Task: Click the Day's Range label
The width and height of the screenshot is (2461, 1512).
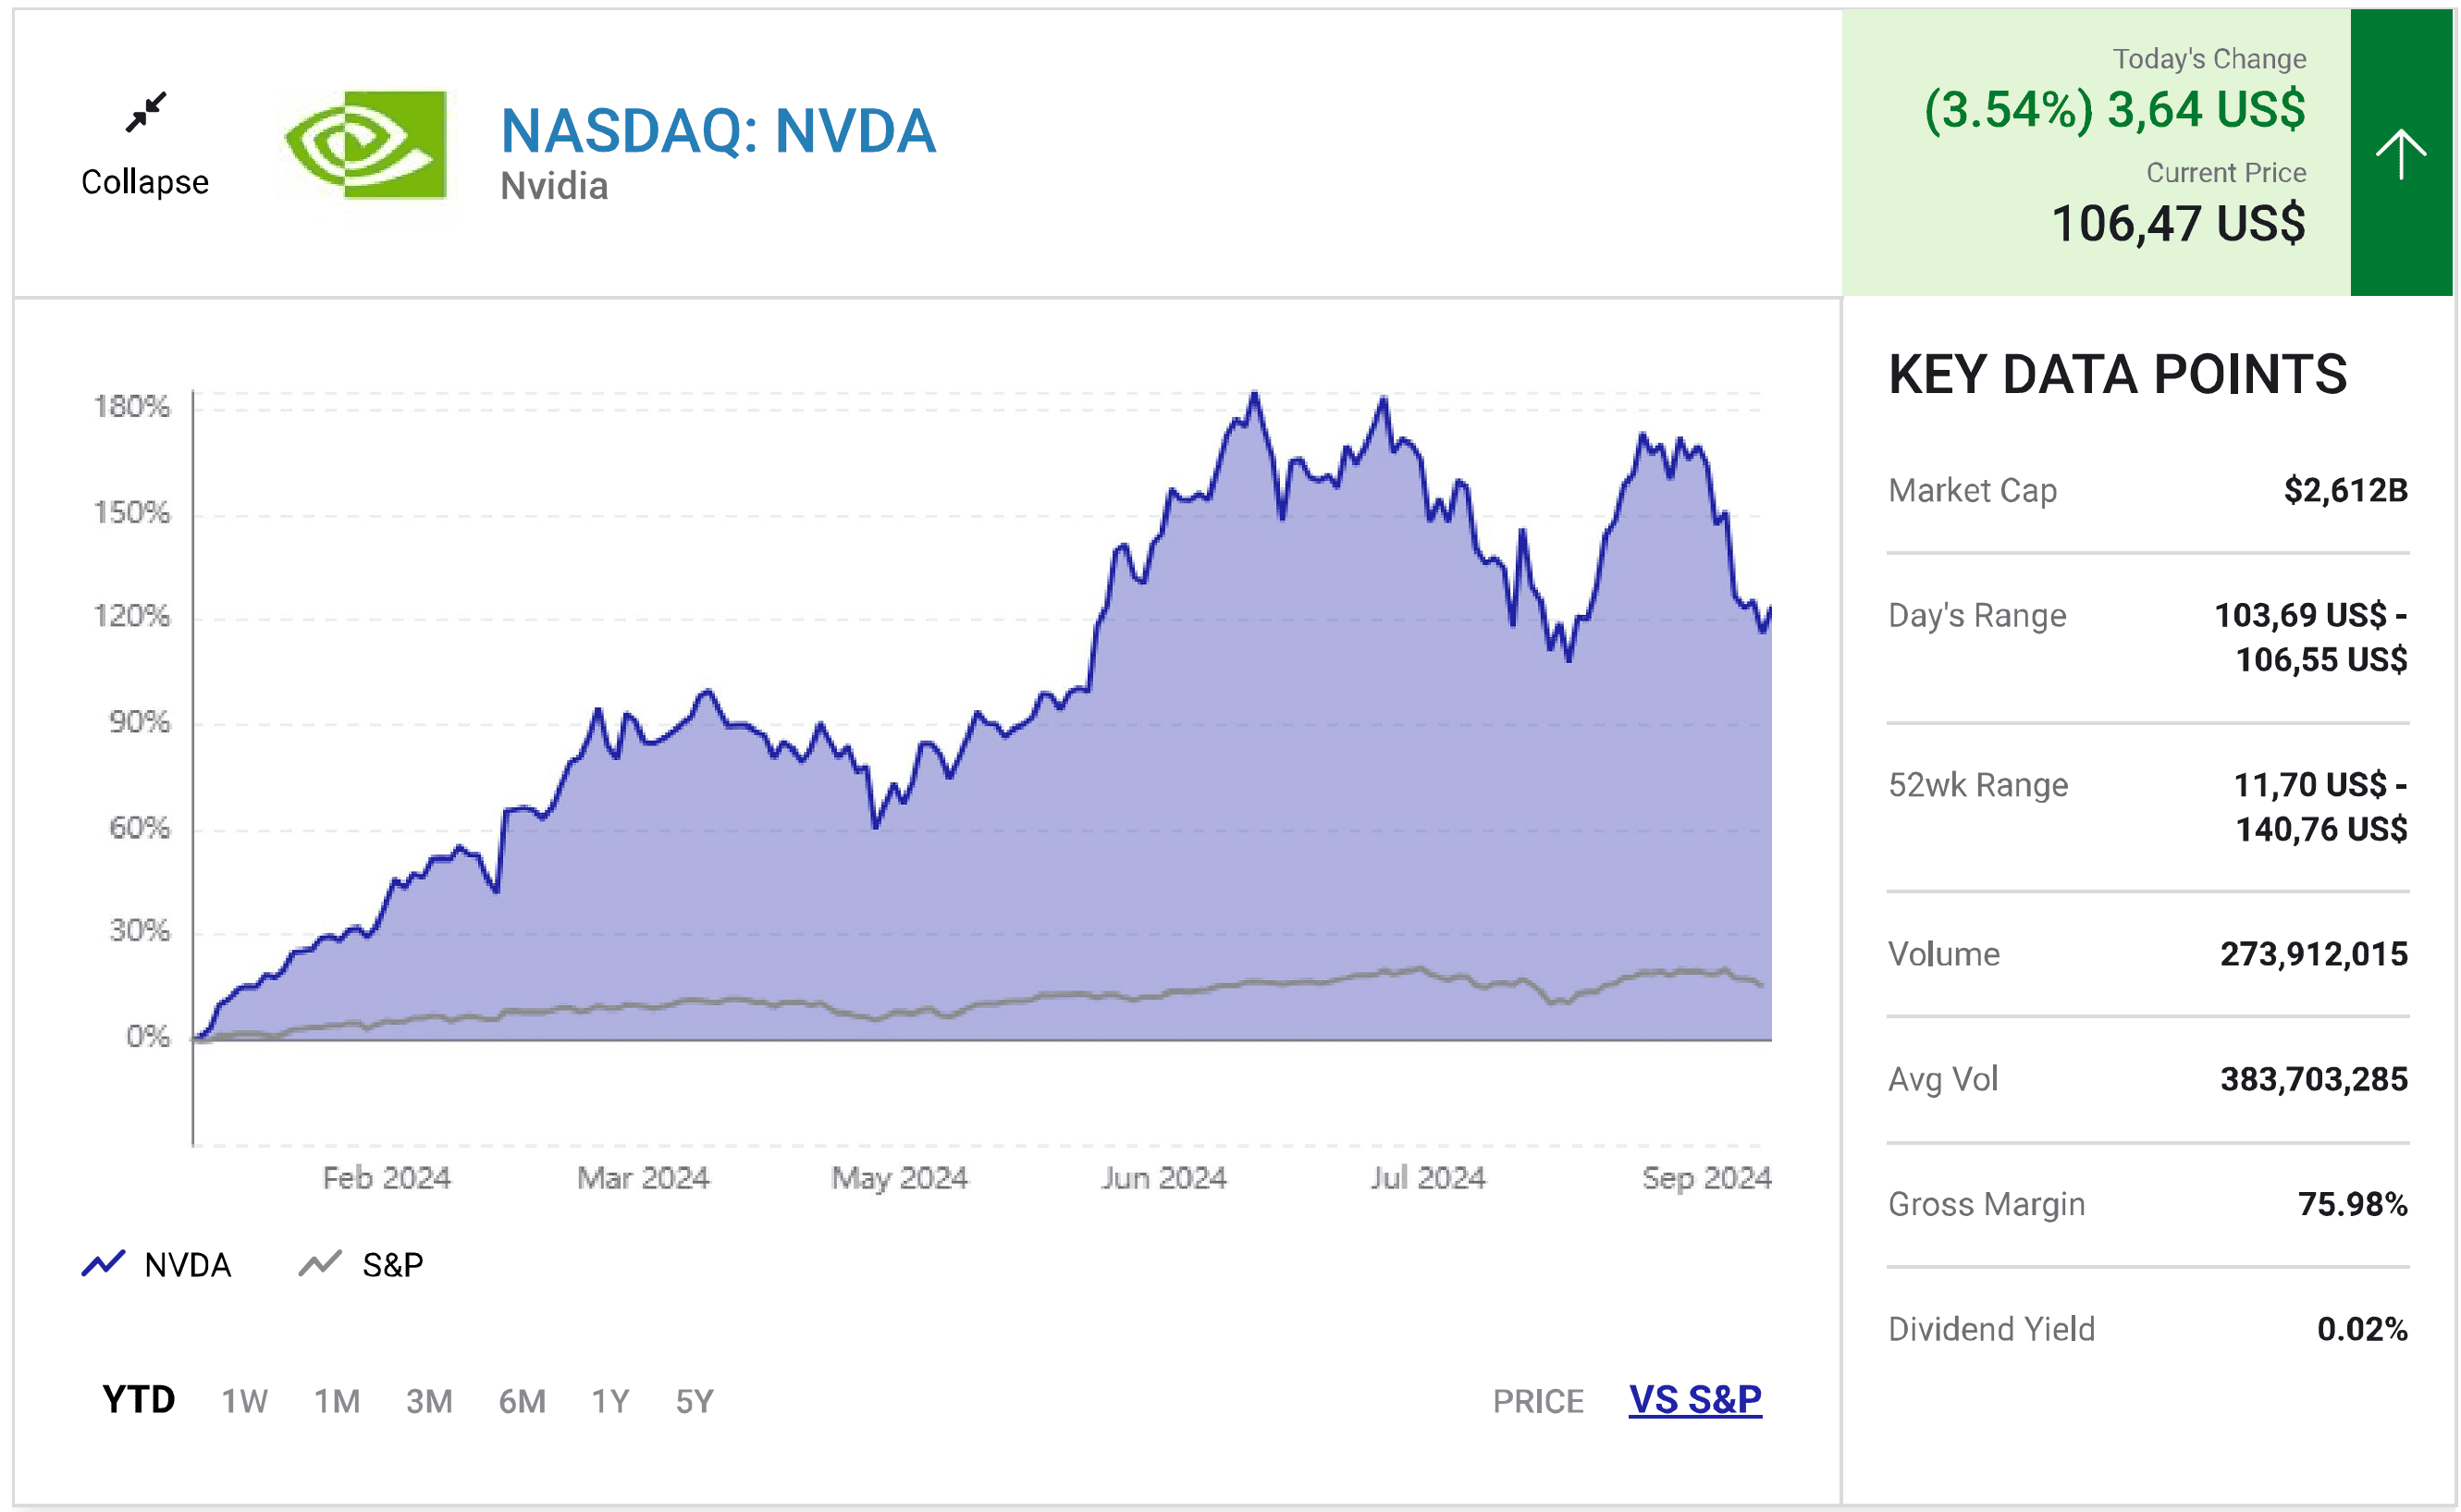Action: (x=1976, y=615)
